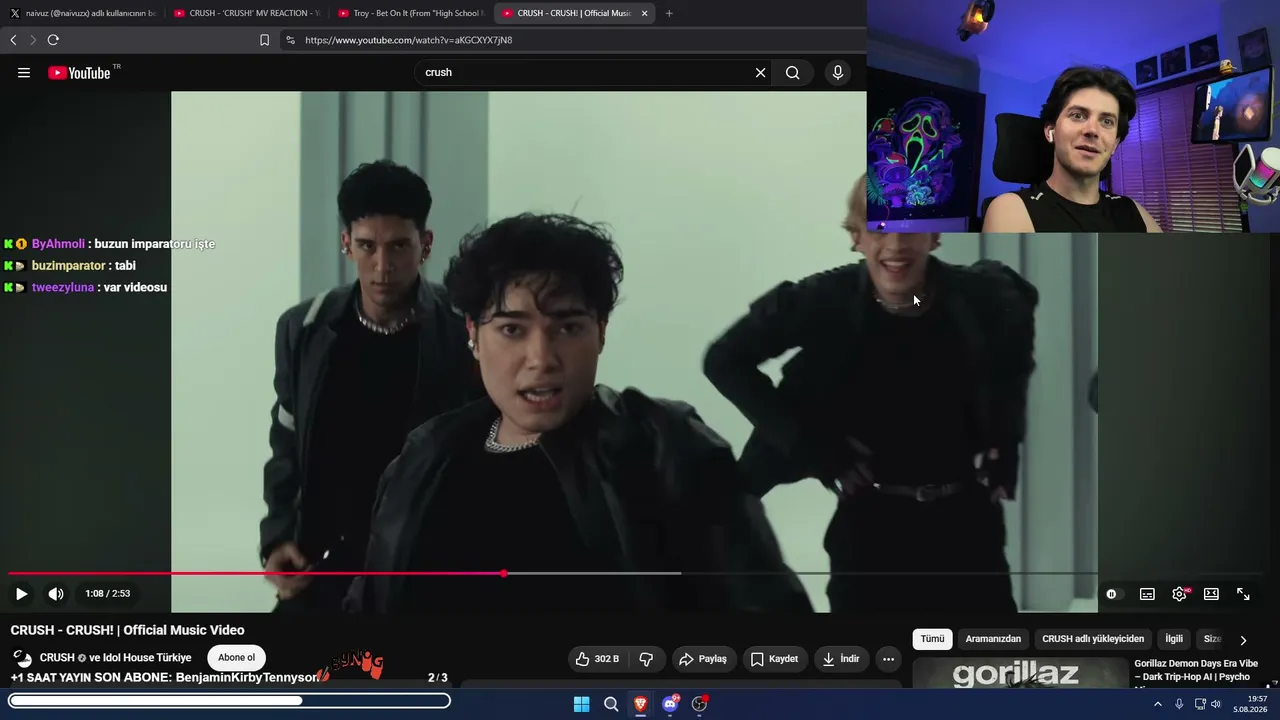Open network settings from the tray
The image size is (1280, 720).
pos(1200,704)
